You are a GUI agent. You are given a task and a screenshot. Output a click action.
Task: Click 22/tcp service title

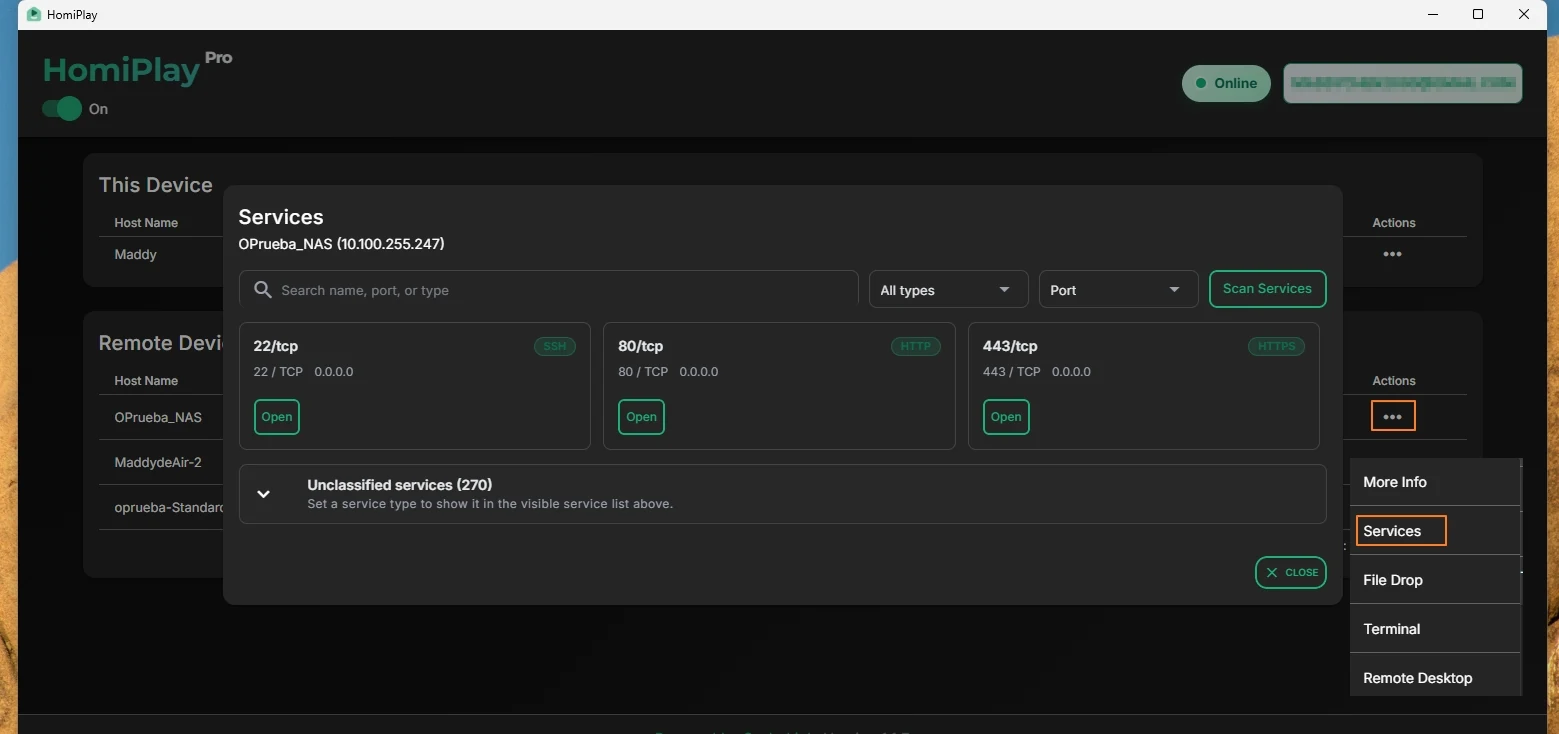[276, 346]
